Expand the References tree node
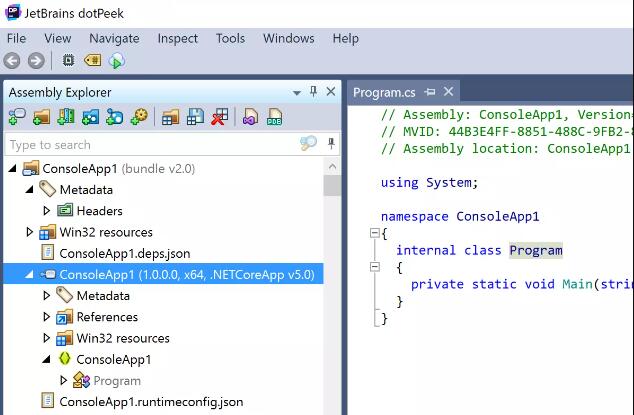Image resolution: width=634 pixels, height=415 pixels. 47,317
